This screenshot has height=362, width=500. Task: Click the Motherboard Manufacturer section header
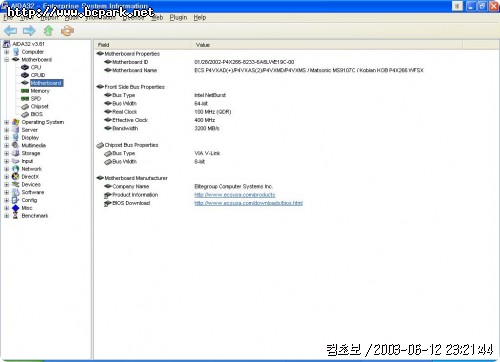point(136,178)
